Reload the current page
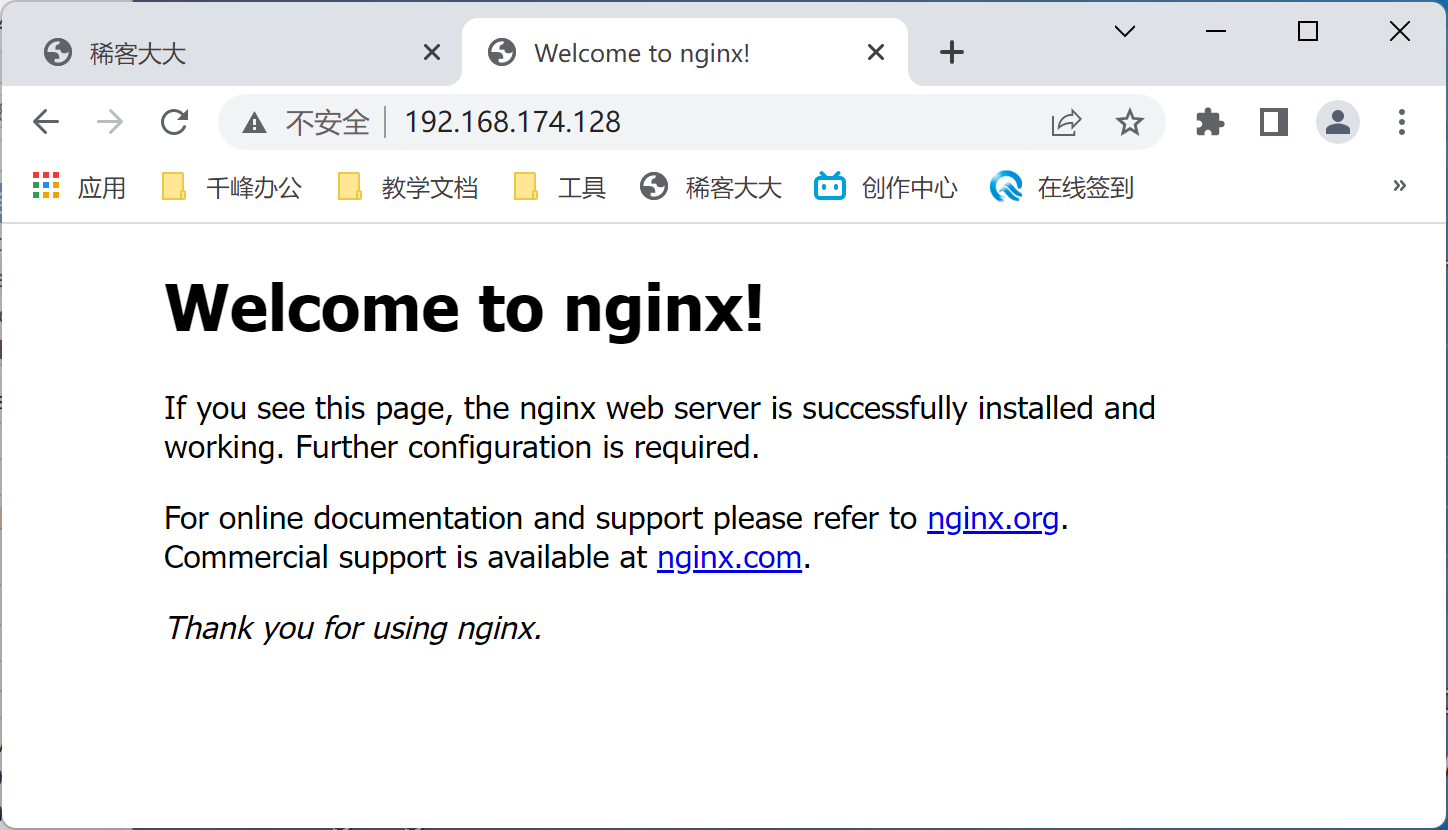The image size is (1448, 830). point(174,122)
